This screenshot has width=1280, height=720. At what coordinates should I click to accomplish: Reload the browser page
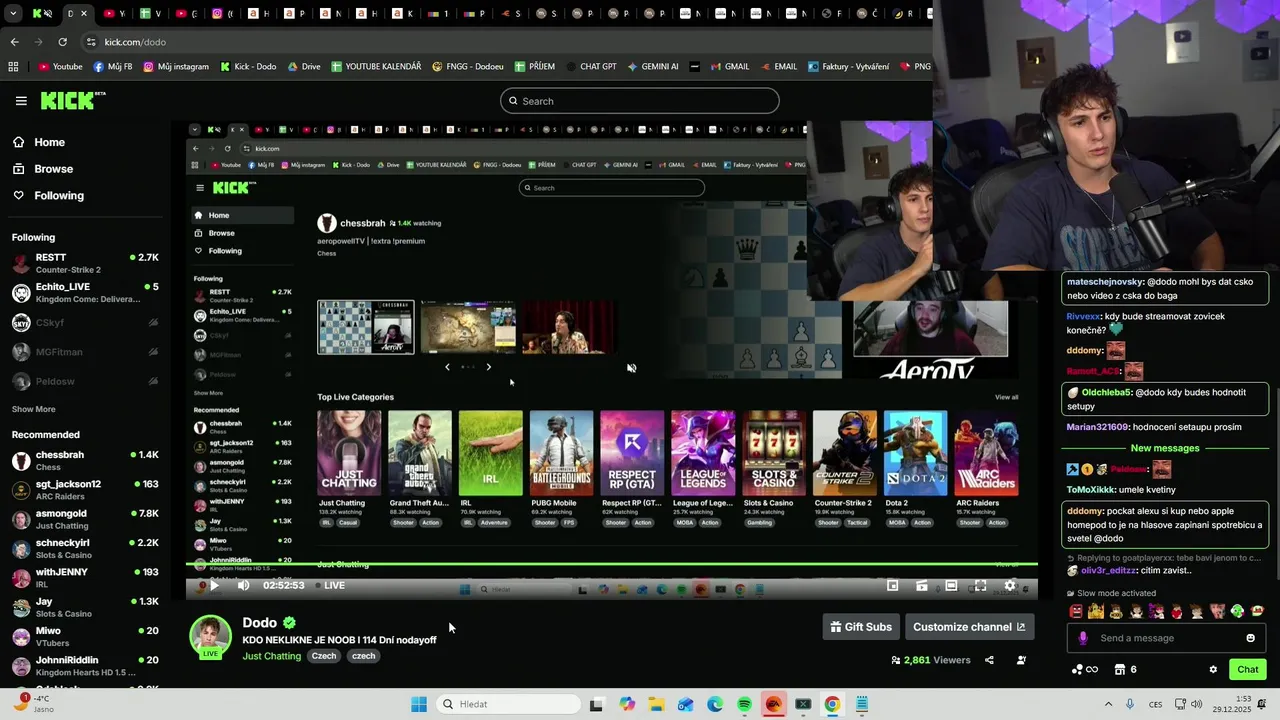click(x=62, y=42)
